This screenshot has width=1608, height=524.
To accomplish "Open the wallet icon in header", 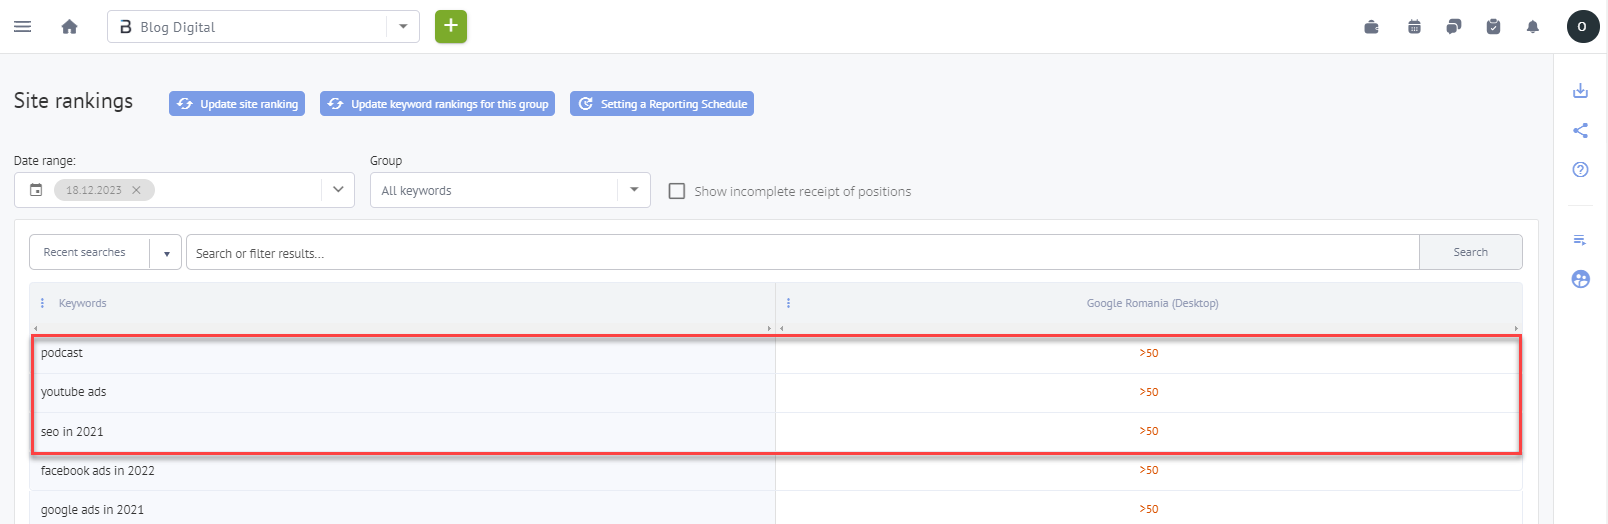I will tap(1372, 27).
